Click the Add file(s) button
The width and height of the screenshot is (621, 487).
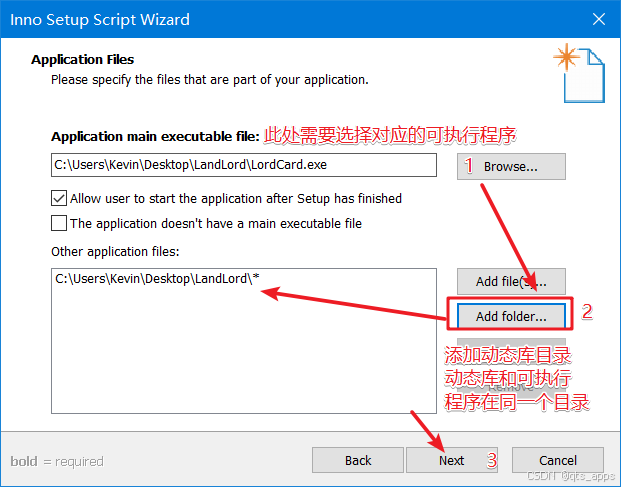[511, 282]
